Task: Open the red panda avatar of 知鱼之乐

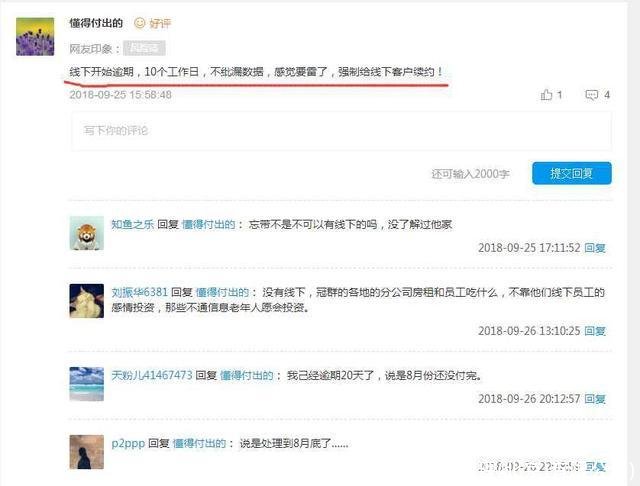Action: [87, 233]
